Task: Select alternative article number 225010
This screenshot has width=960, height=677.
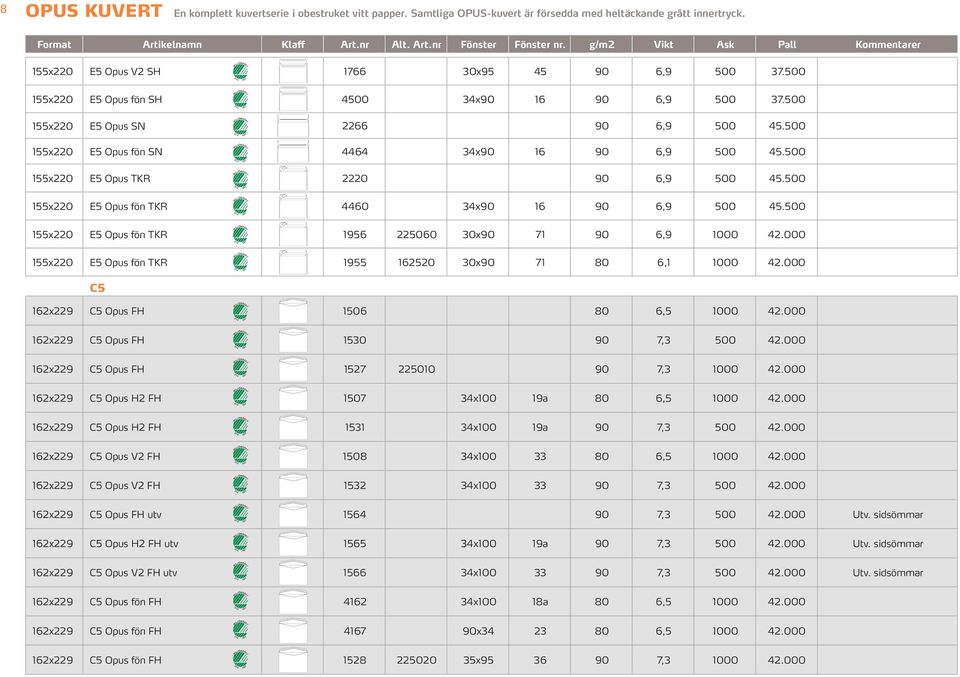Action: click(416, 369)
